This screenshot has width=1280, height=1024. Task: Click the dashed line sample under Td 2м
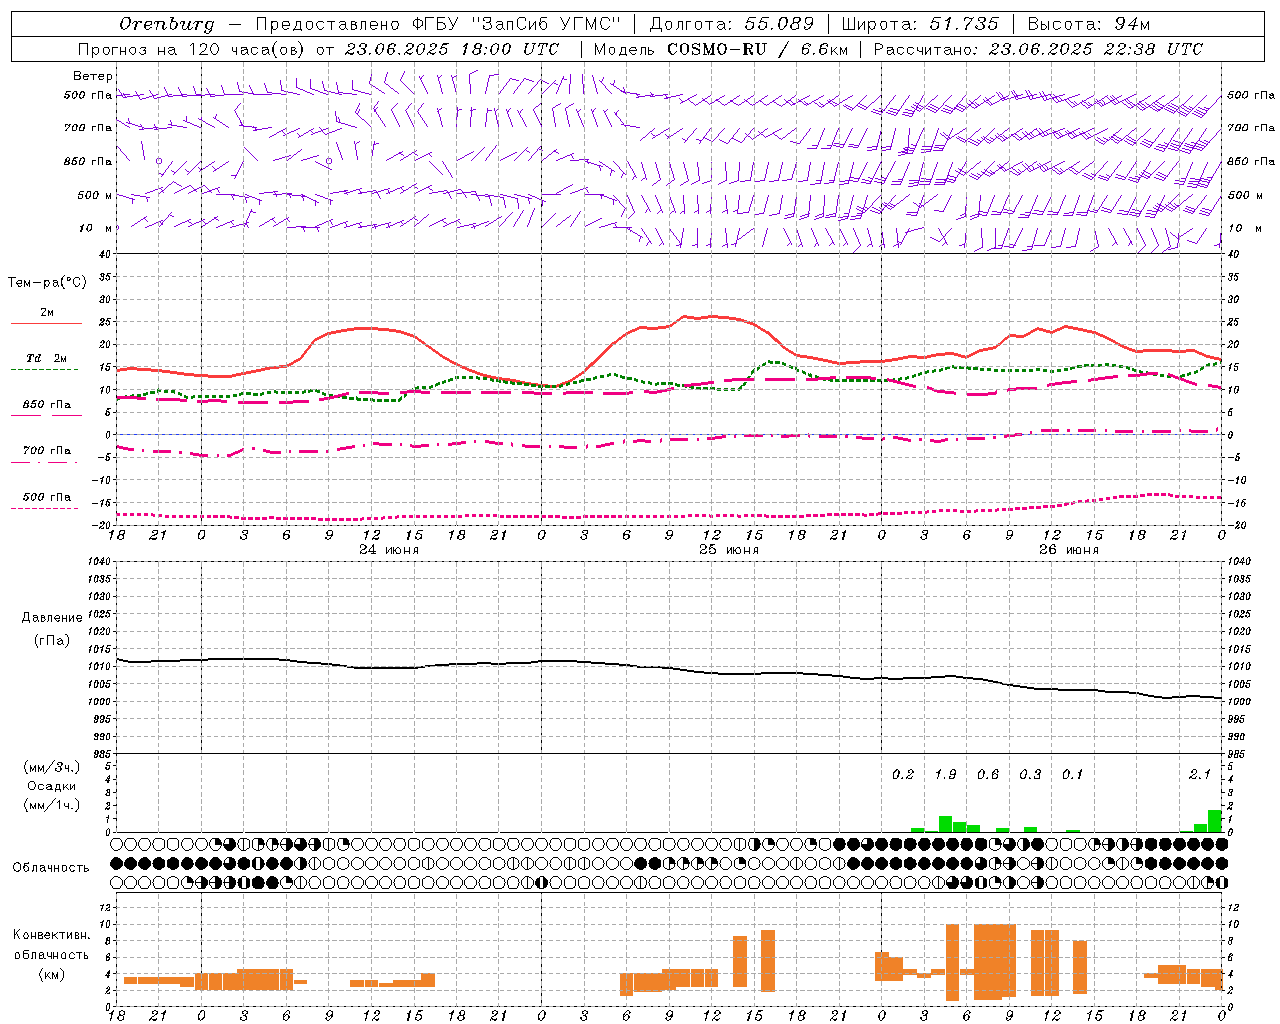pos(46,369)
